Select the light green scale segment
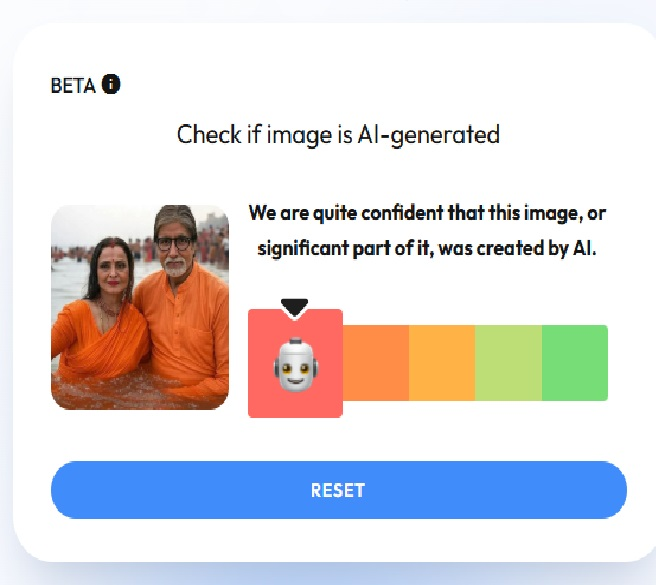 pyautogui.click(x=508, y=363)
